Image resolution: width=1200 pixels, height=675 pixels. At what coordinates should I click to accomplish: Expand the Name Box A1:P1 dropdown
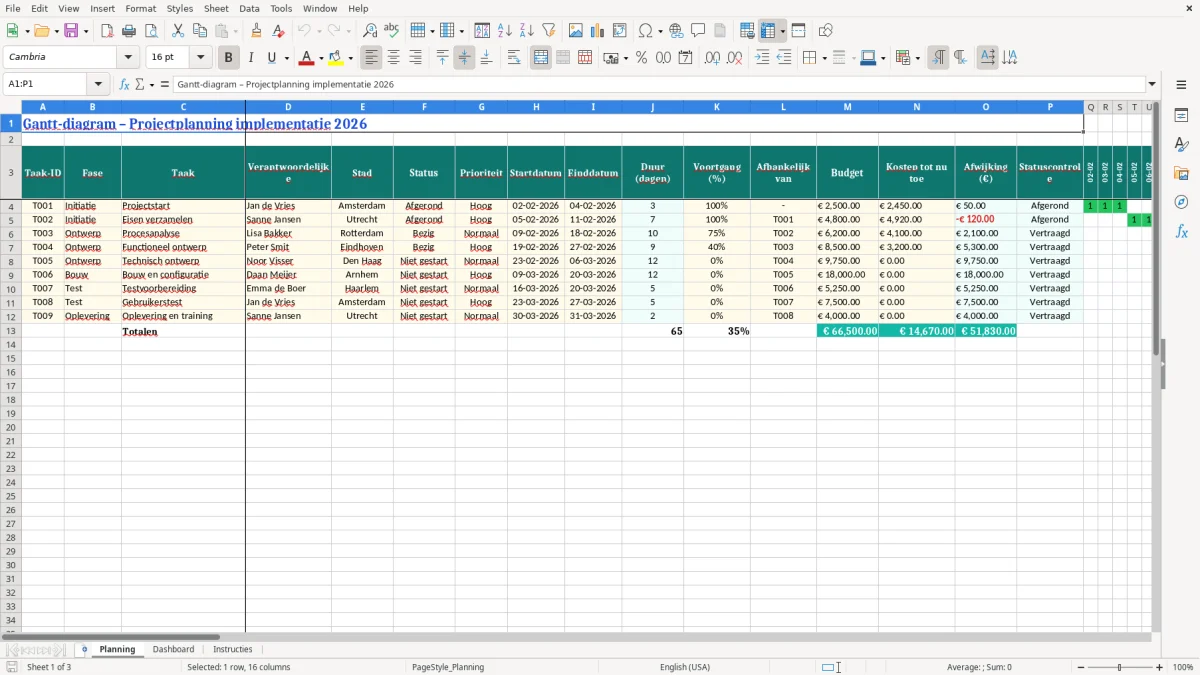pos(98,85)
